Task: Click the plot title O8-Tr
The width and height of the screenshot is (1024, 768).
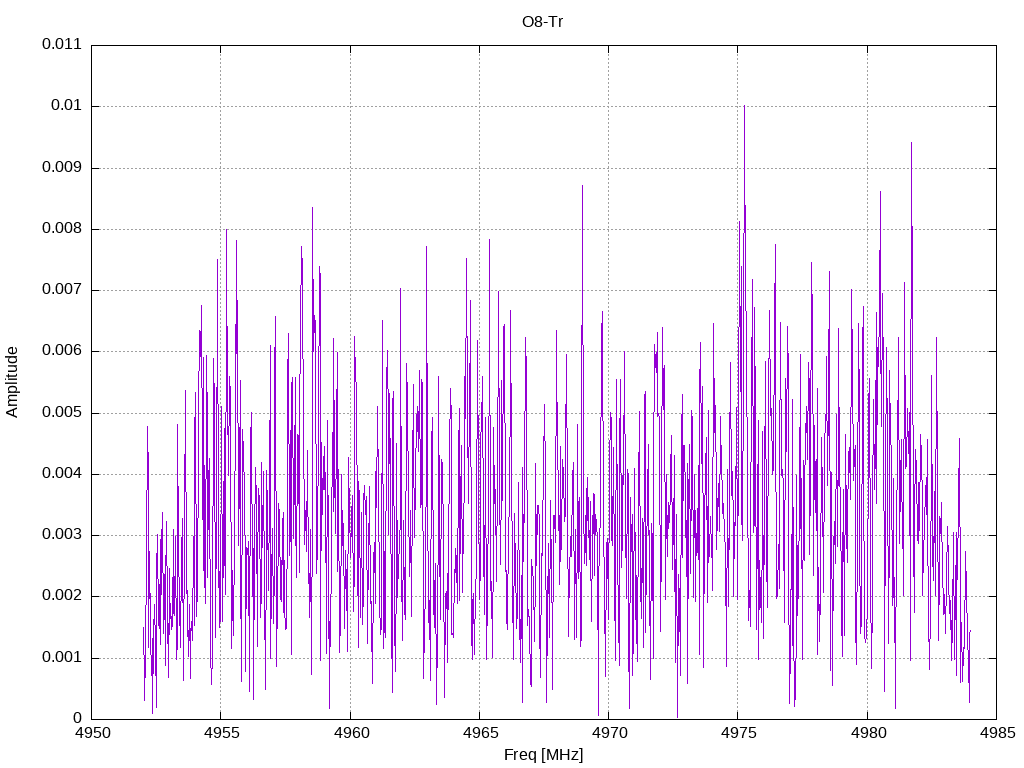Action: (542, 22)
